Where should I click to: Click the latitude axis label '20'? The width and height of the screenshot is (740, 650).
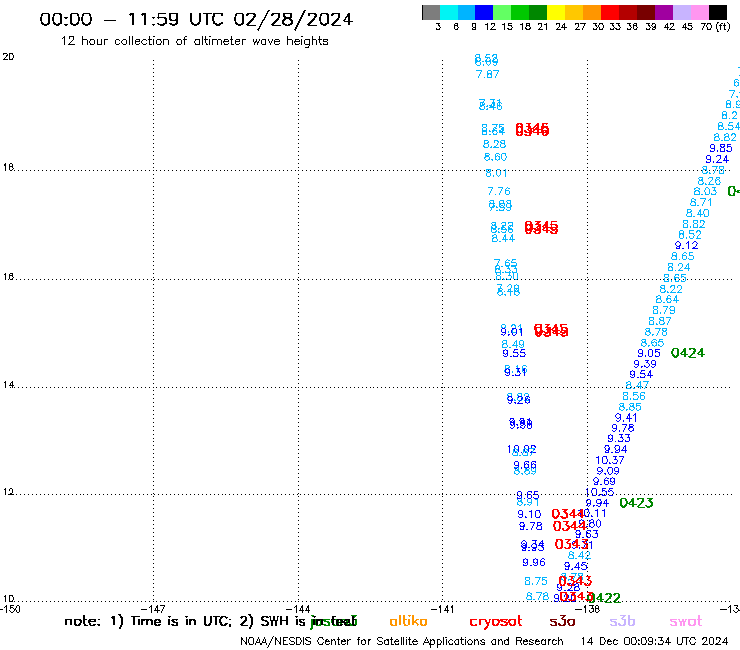(8, 57)
